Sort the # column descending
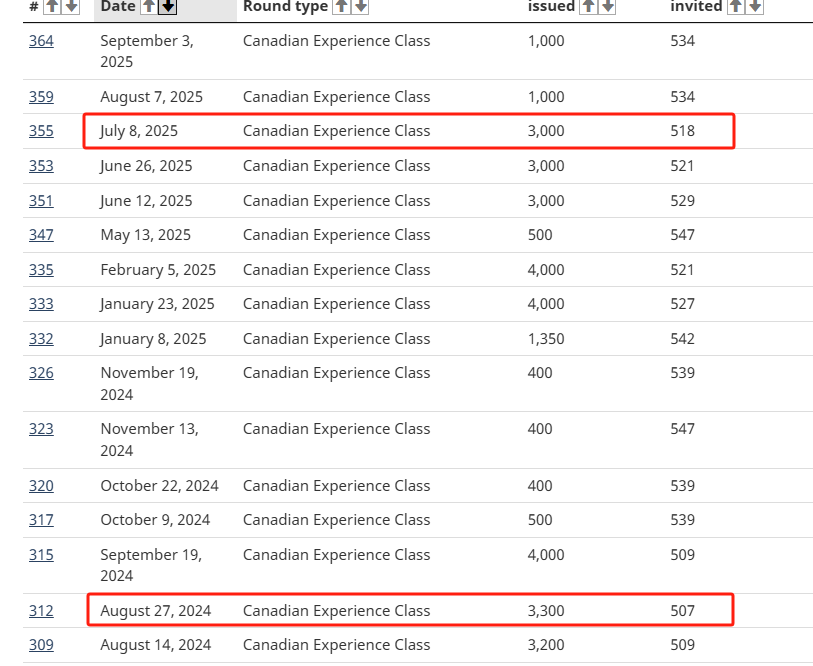813x666 pixels. coord(70,7)
